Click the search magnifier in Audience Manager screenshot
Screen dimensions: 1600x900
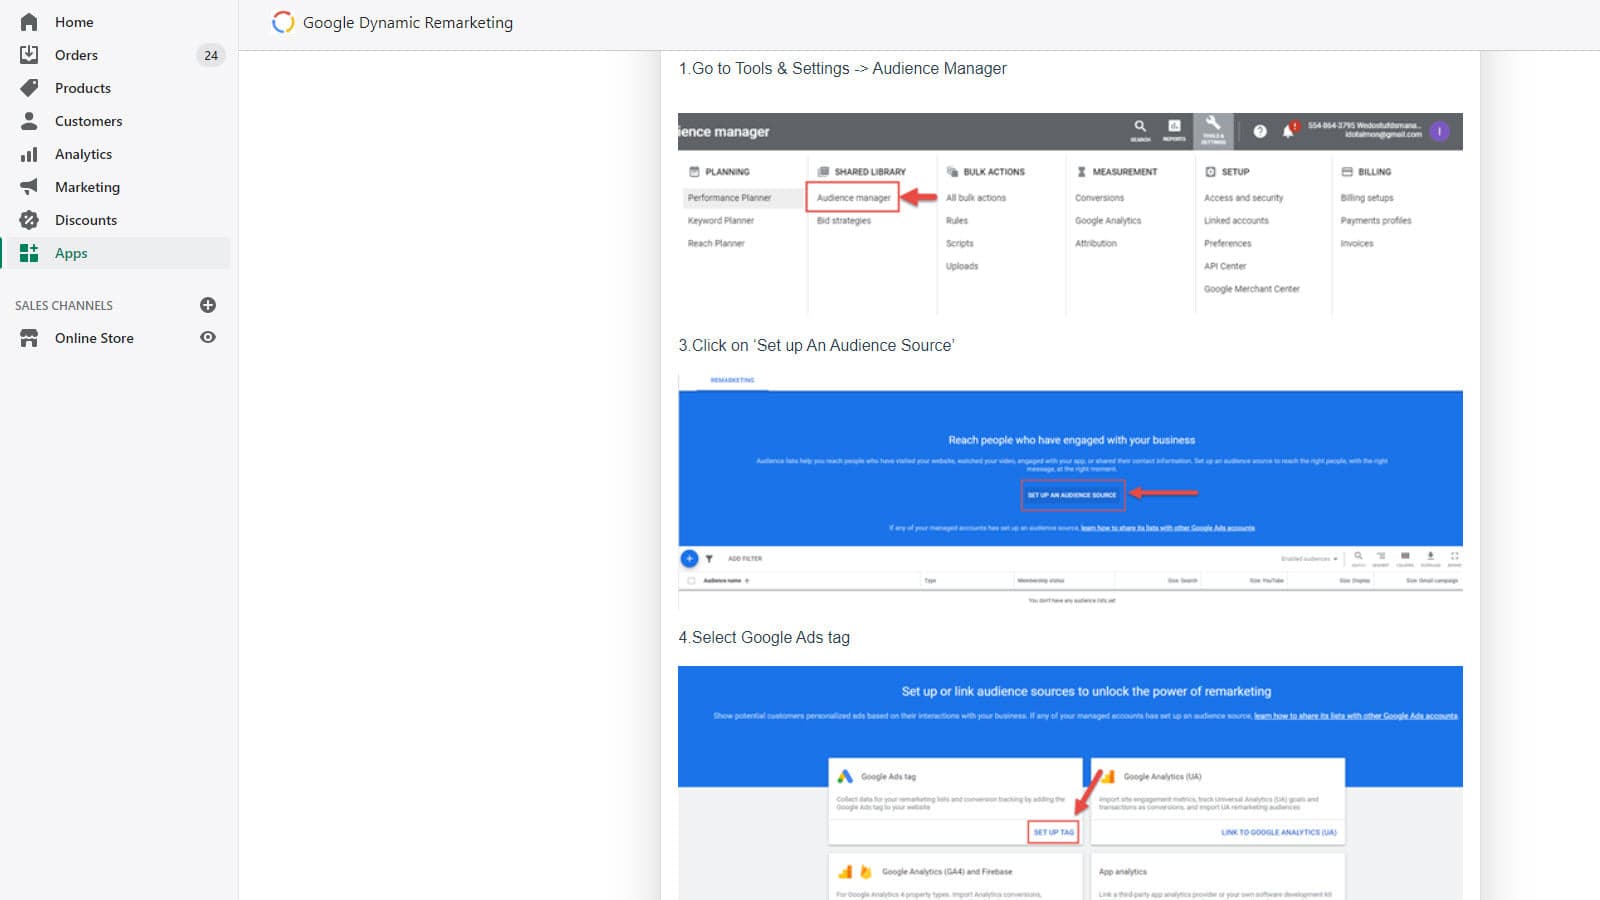[x=1140, y=128]
